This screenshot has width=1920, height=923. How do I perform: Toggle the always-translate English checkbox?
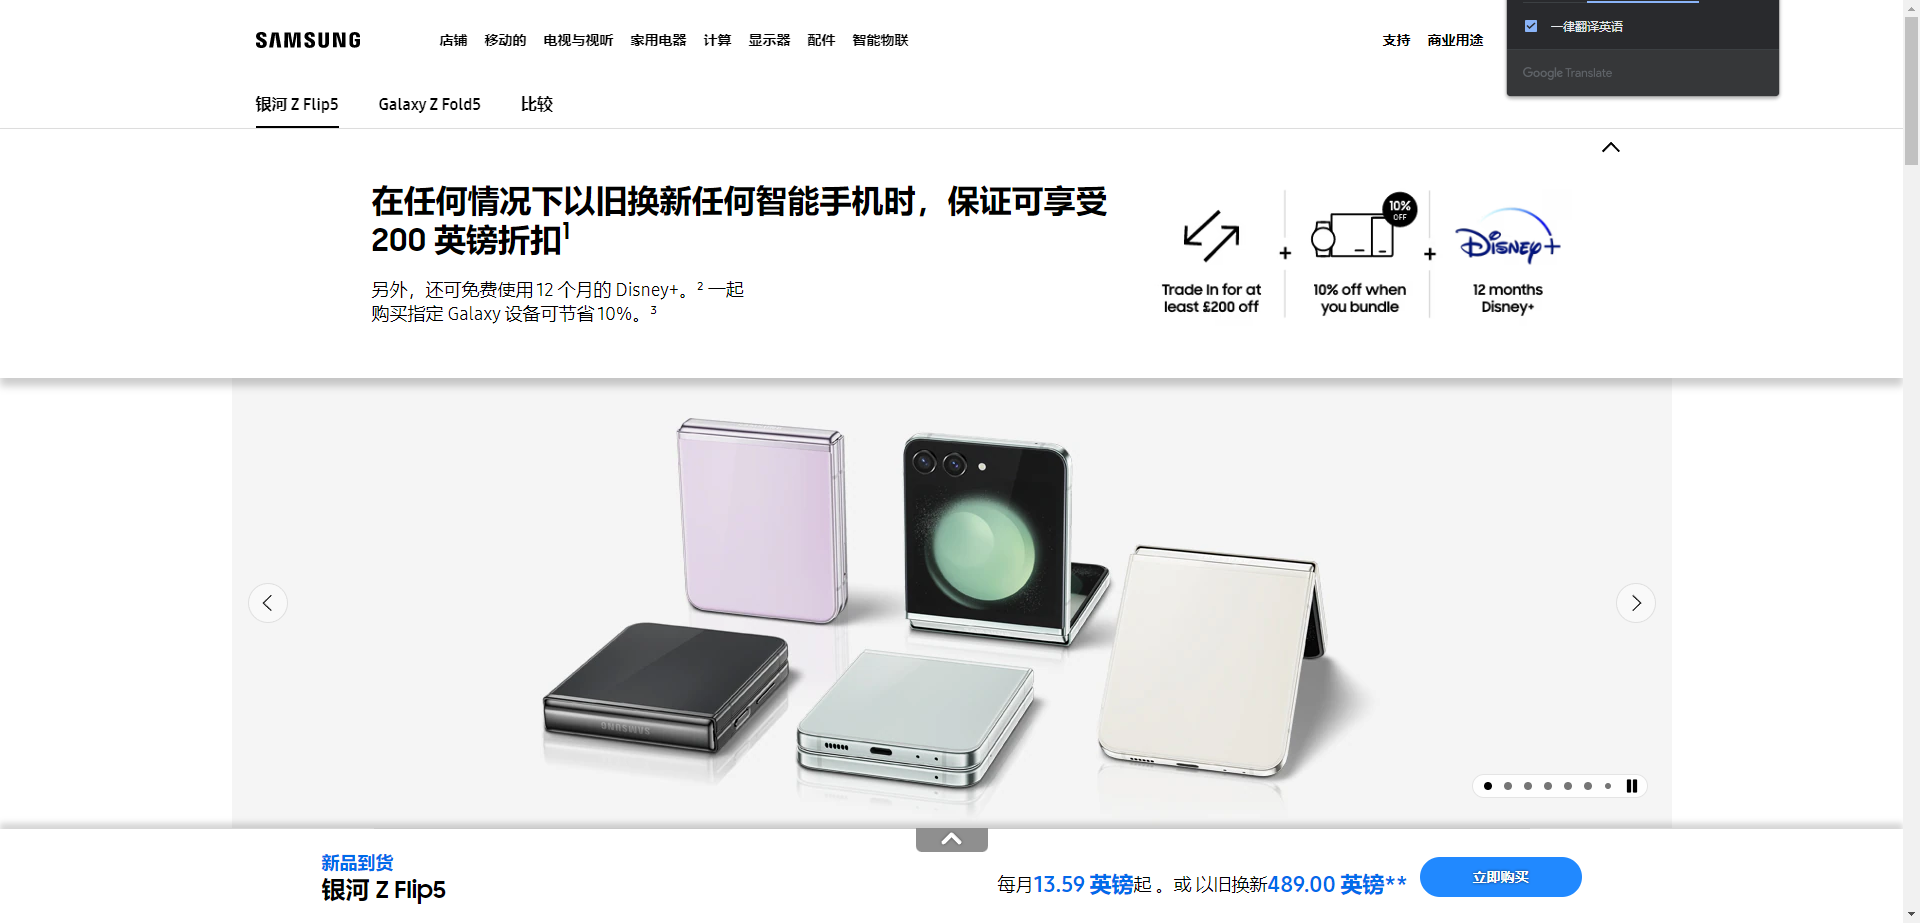1531,26
